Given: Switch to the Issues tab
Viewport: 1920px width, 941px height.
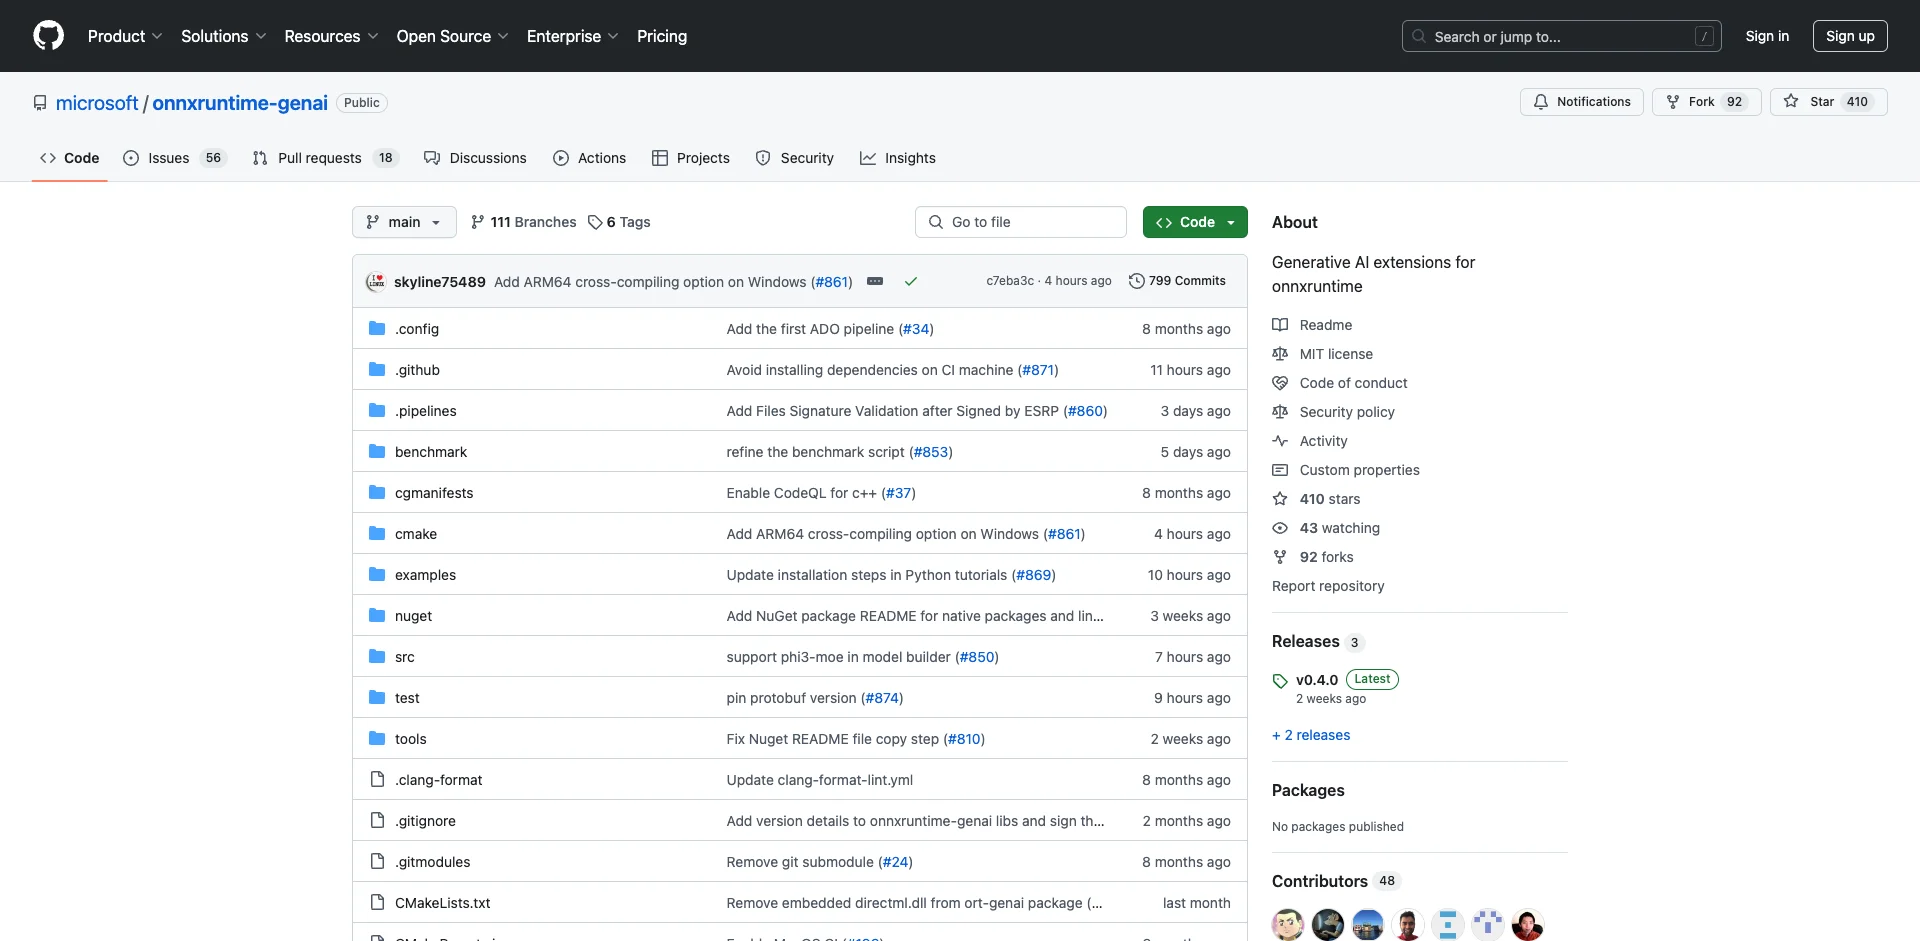Looking at the screenshot, I should [x=175, y=158].
